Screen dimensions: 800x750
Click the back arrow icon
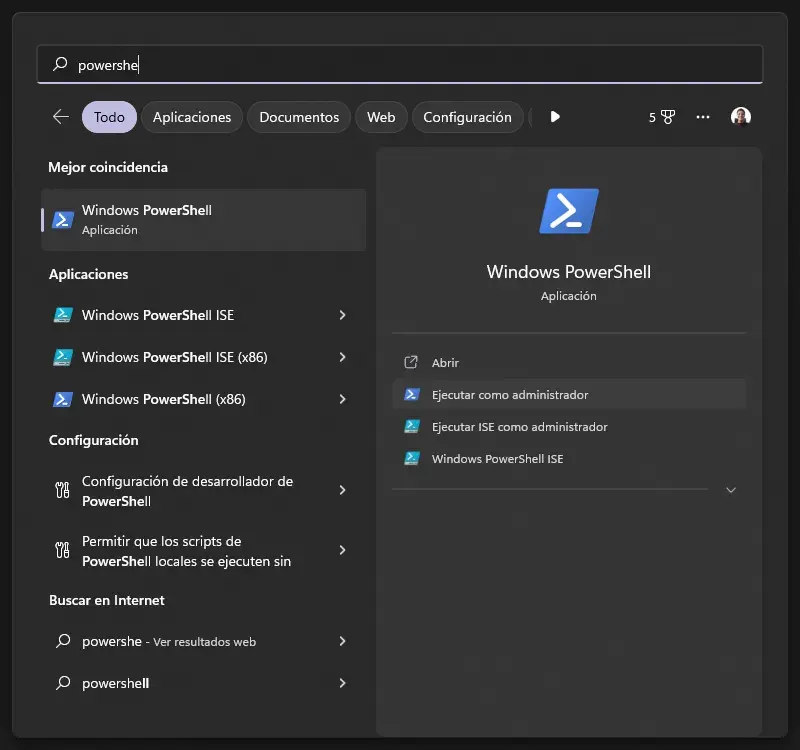(x=61, y=117)
